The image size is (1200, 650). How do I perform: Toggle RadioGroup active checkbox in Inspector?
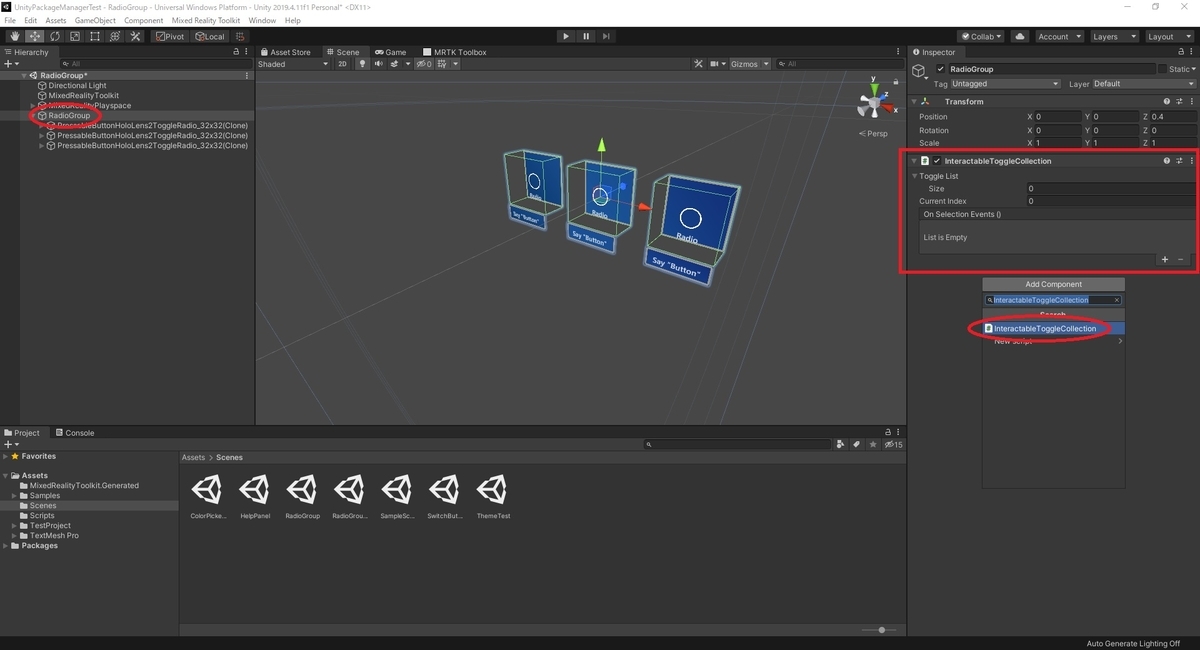pyautogui.click(x=940, y=69)
